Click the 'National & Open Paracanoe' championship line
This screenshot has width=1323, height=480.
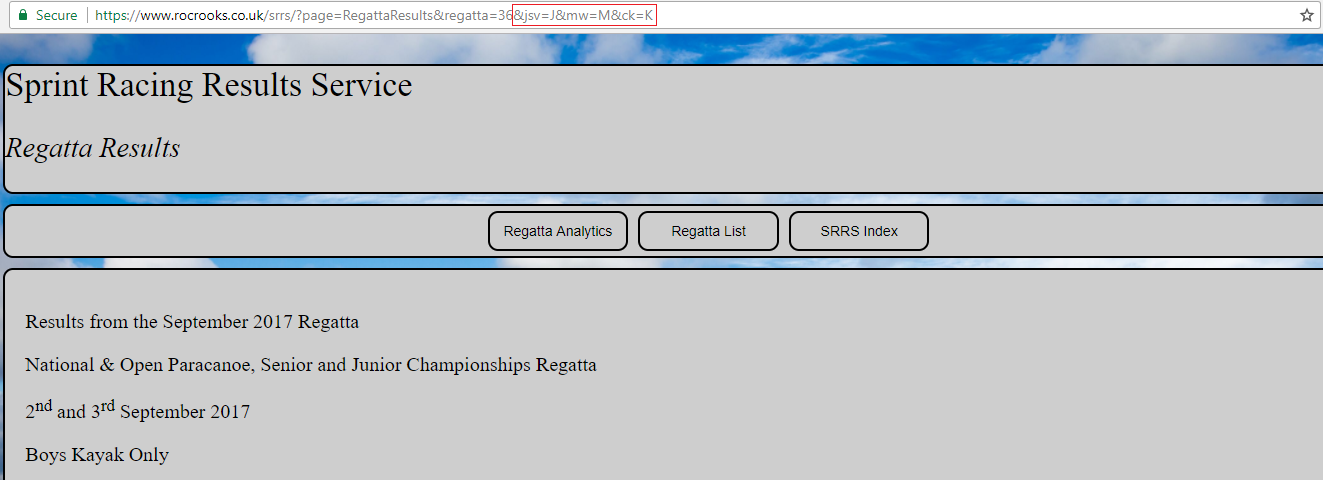click(x=310, y=365)
